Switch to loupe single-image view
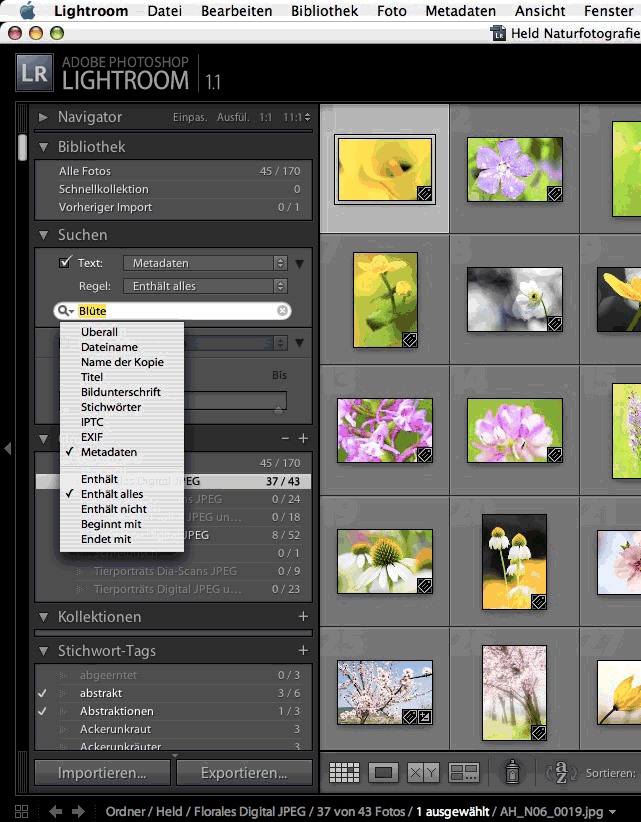The width and height of the screenshot is (641, 822). point(383,772)
